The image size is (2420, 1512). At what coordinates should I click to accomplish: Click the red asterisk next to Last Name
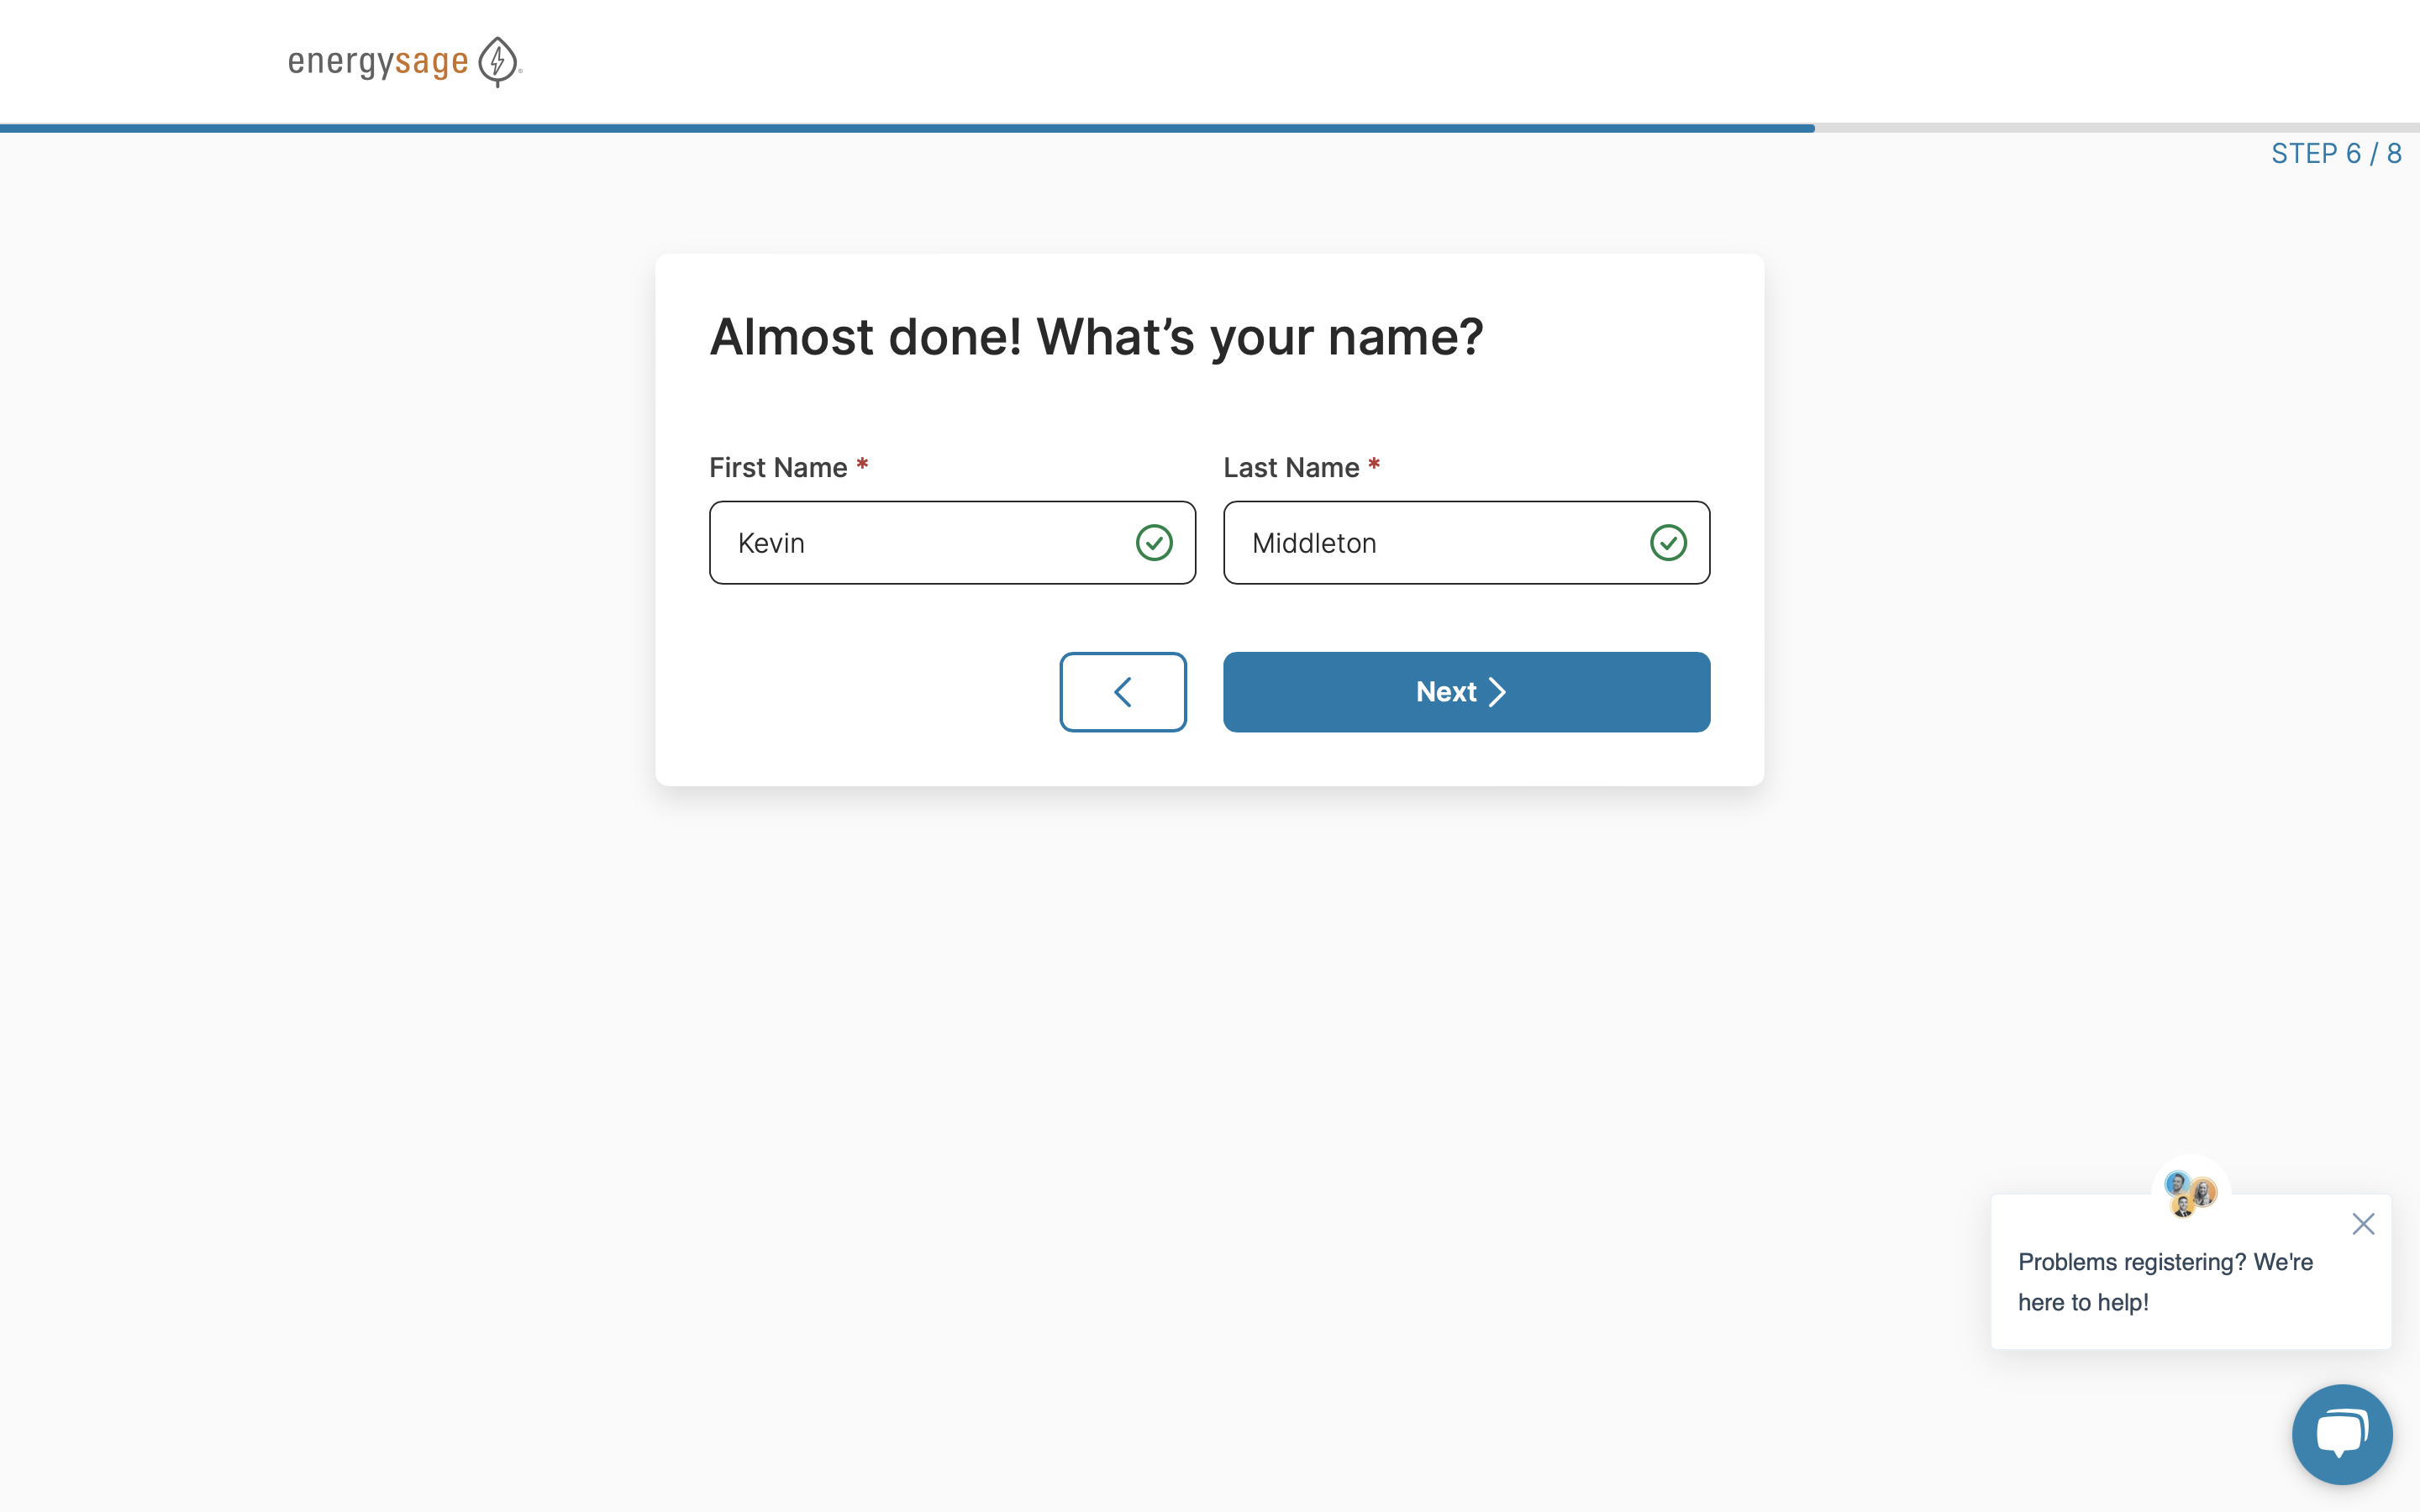(1374, 464)
